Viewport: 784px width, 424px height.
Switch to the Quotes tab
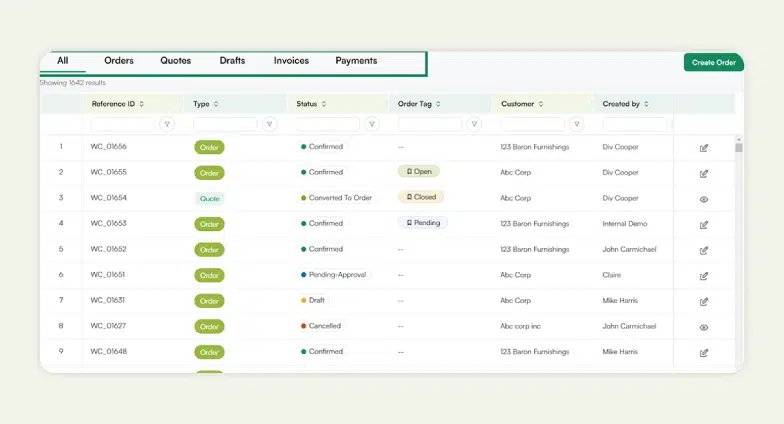point(175,61)
